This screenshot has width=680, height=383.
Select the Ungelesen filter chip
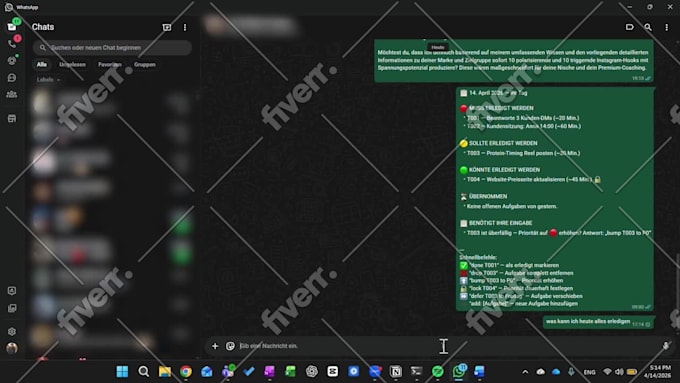[x=72, y=65]
